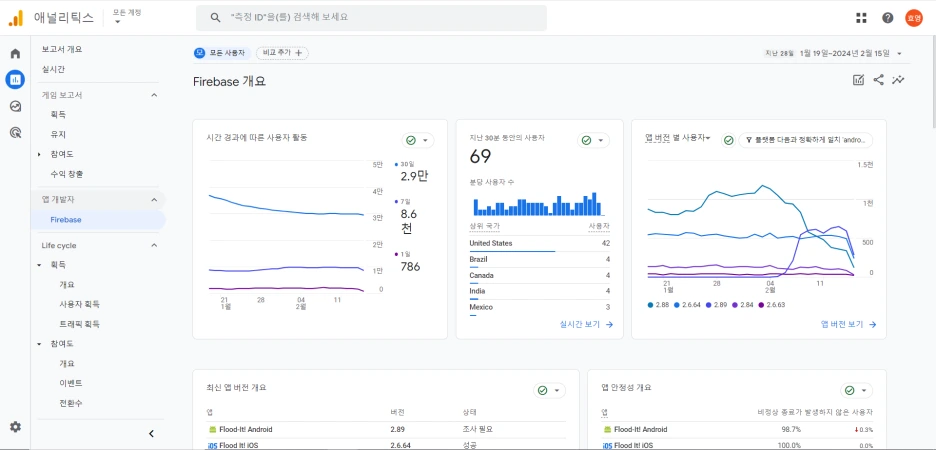Click 비교 추가 button

click(282, 53)
